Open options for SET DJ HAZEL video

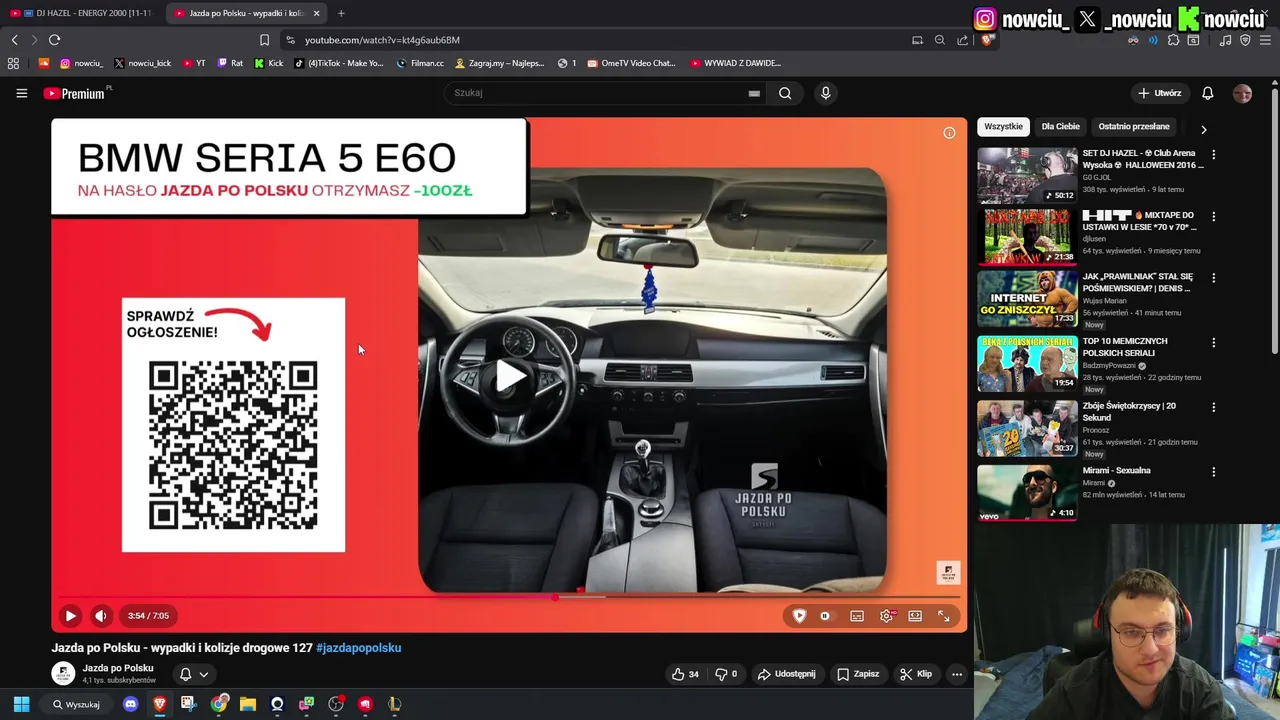pyautogui.click(x=1213, y=155)
